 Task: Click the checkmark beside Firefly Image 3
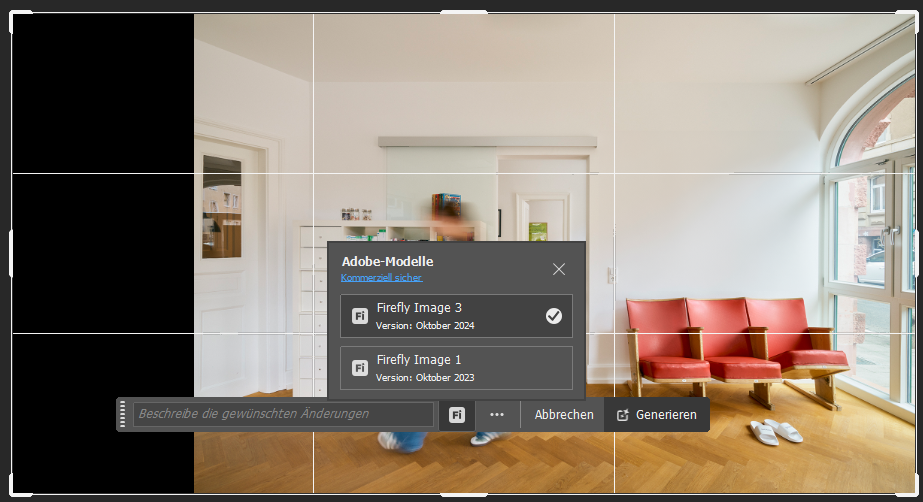554,316
